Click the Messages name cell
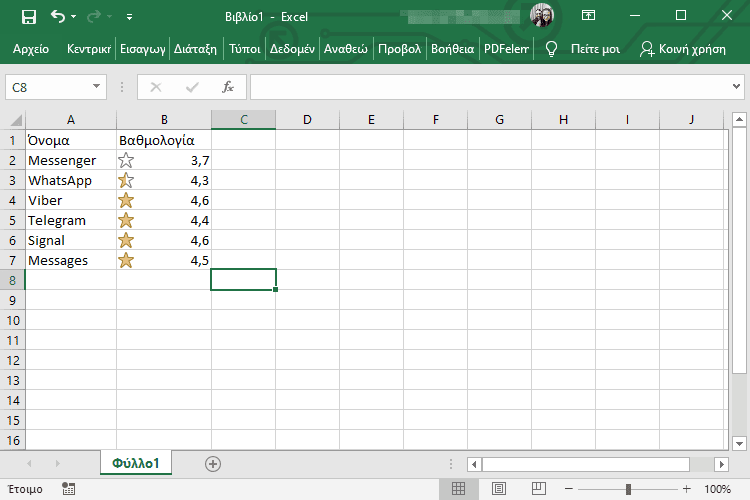Viewport: 750px width, 500px height. tap(71, 260)
